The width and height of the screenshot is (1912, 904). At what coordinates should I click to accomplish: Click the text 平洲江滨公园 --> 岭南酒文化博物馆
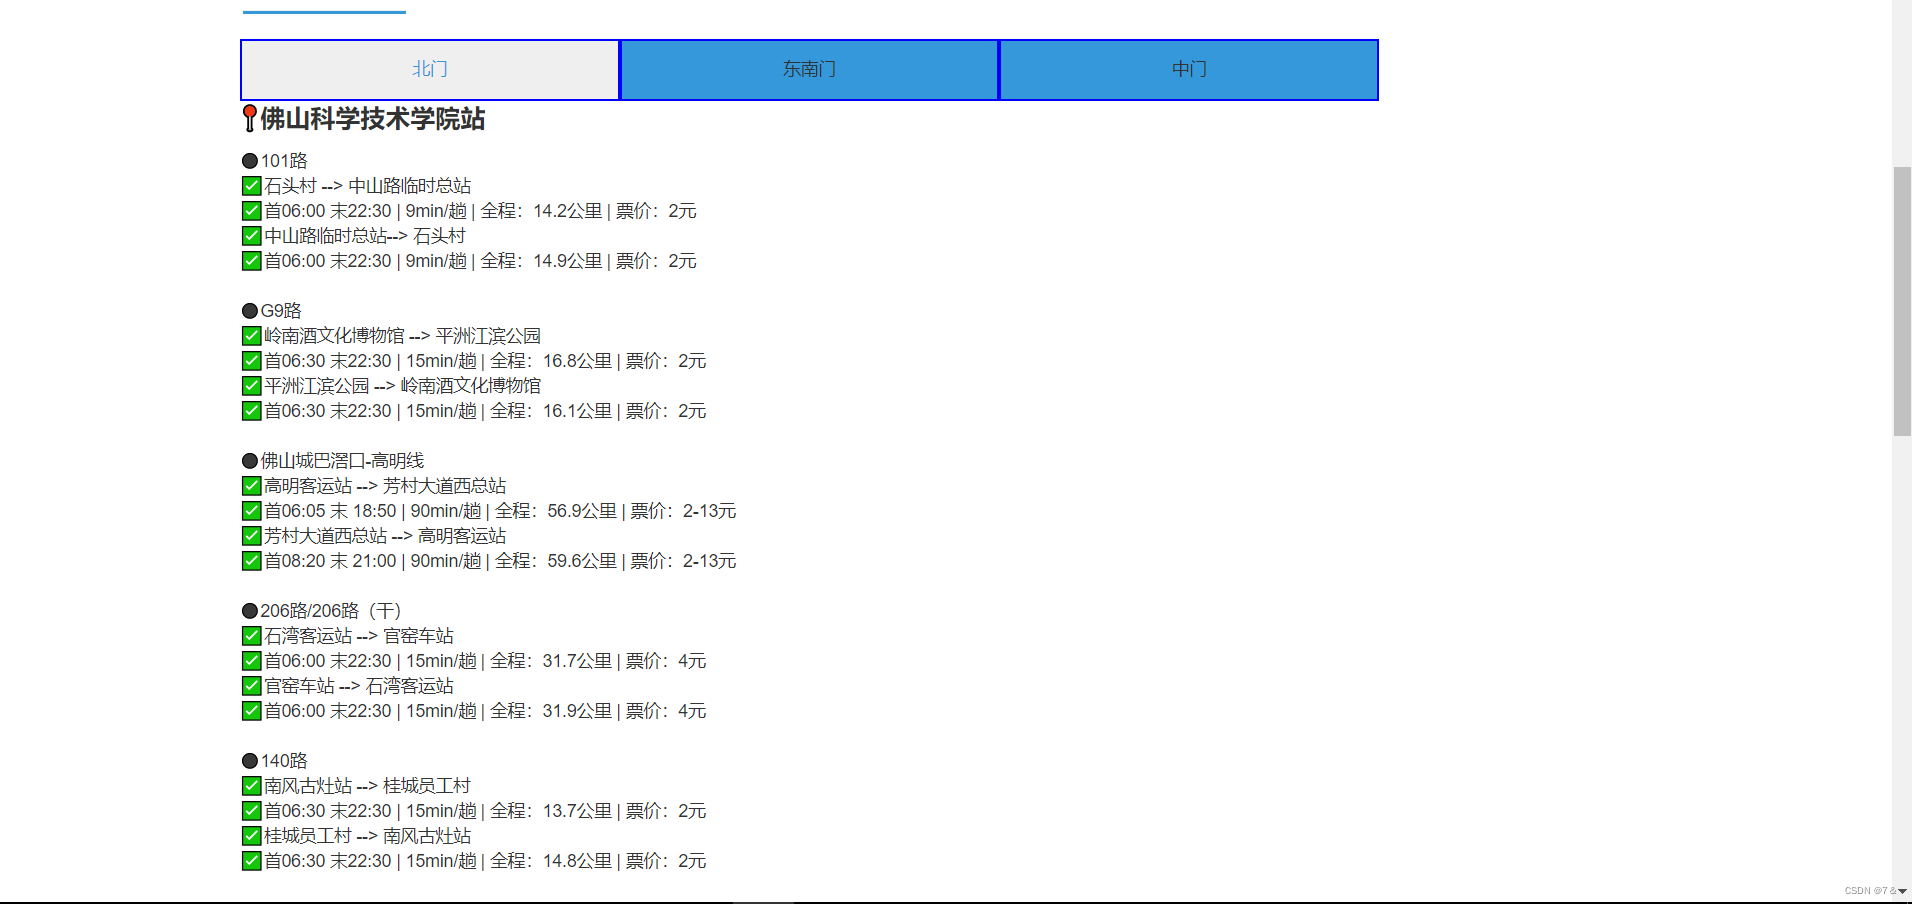[x=402, y=386]
